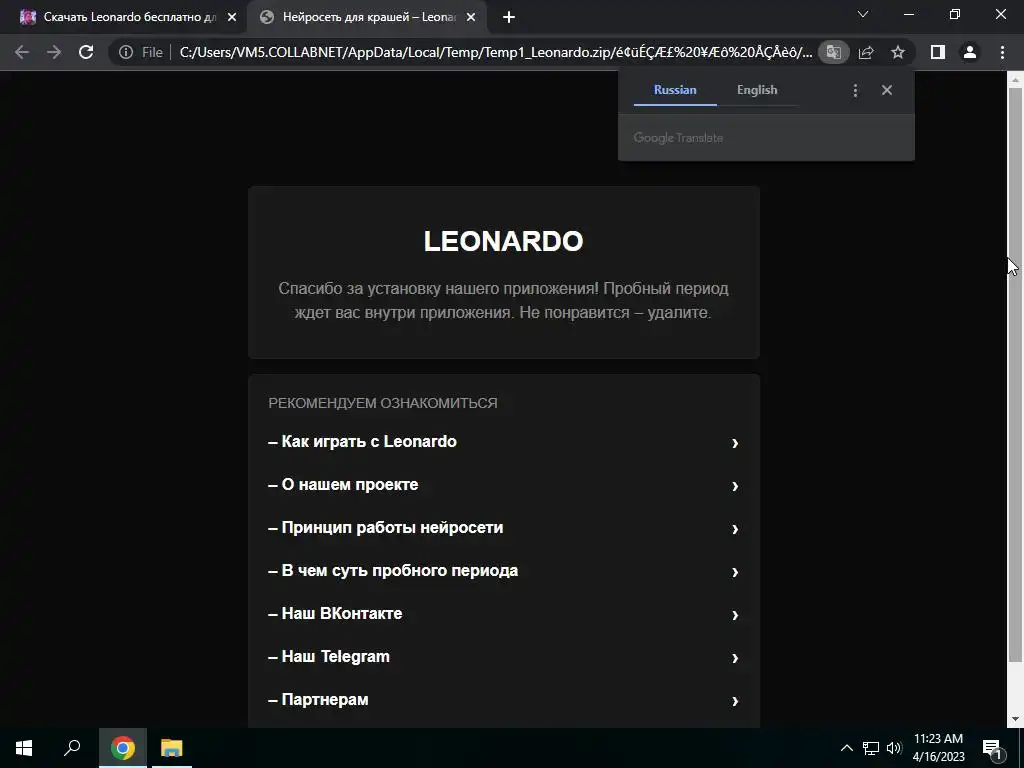Bookmark this page with star icon
This screenshot has width=1024, height=768.
898,52
